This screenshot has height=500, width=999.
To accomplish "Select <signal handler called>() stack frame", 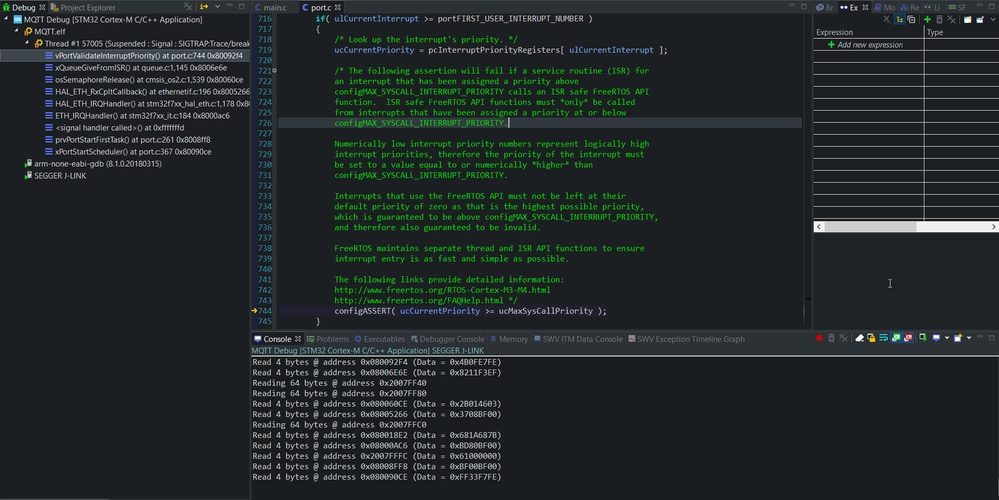I will point(115,127).
